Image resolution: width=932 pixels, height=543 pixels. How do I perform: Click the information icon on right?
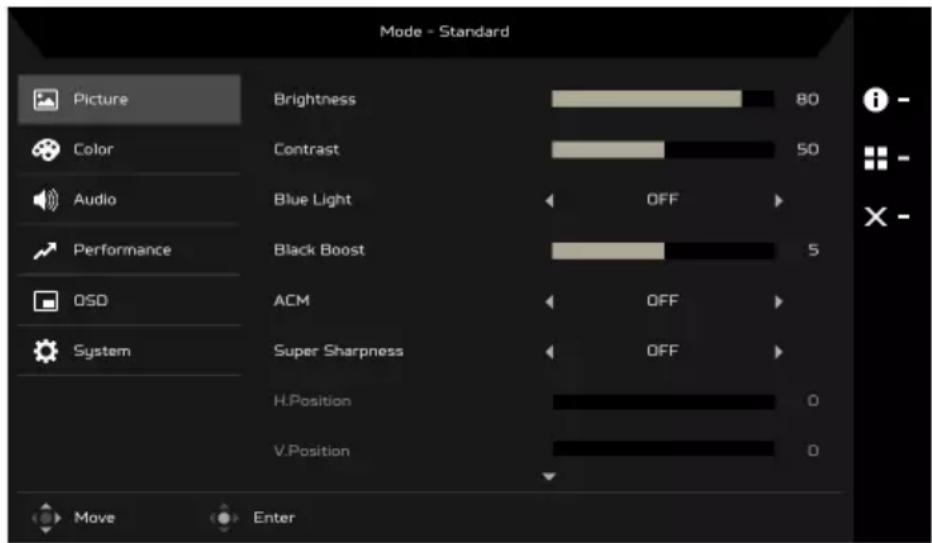pyautogui.click(x=875, y=100)
